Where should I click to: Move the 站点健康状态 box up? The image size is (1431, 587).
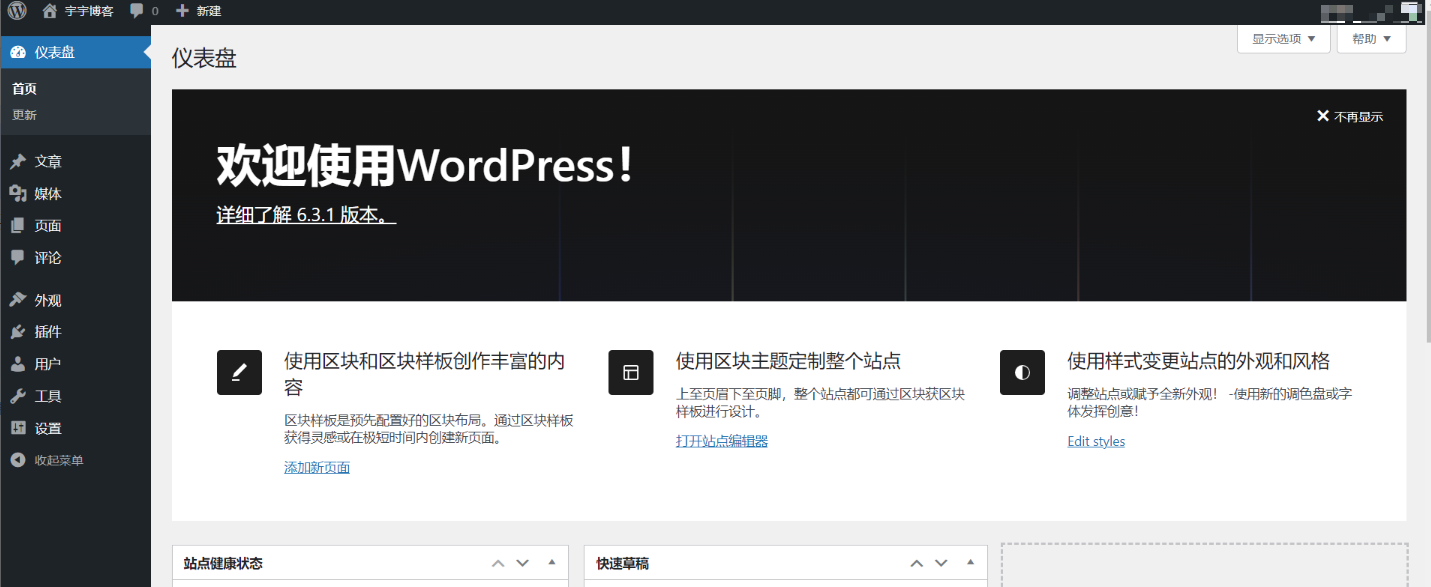[x=498, y=563]
